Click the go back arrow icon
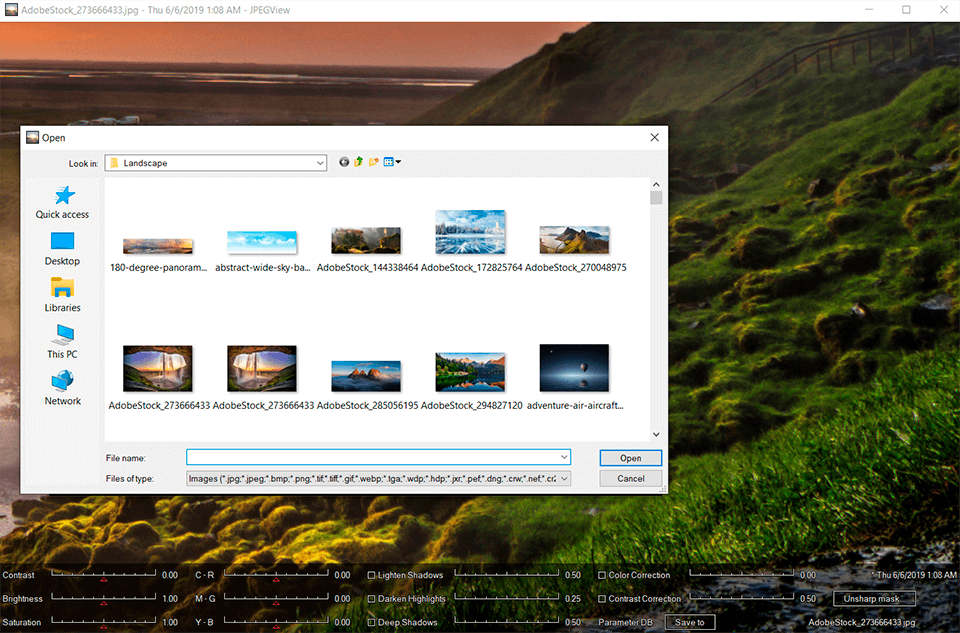Screen dimensions: 960x633 click(x=344, y=162)
